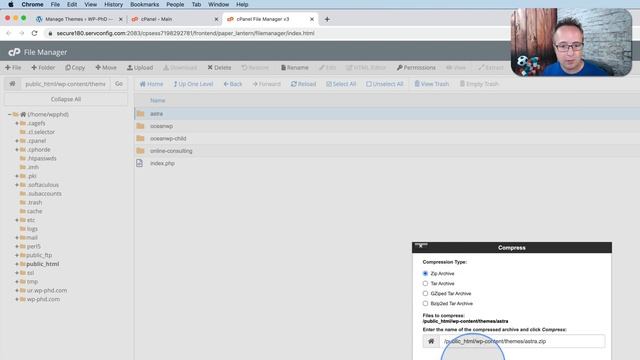Open public_ftp in the folder tree

pos(39,255)
